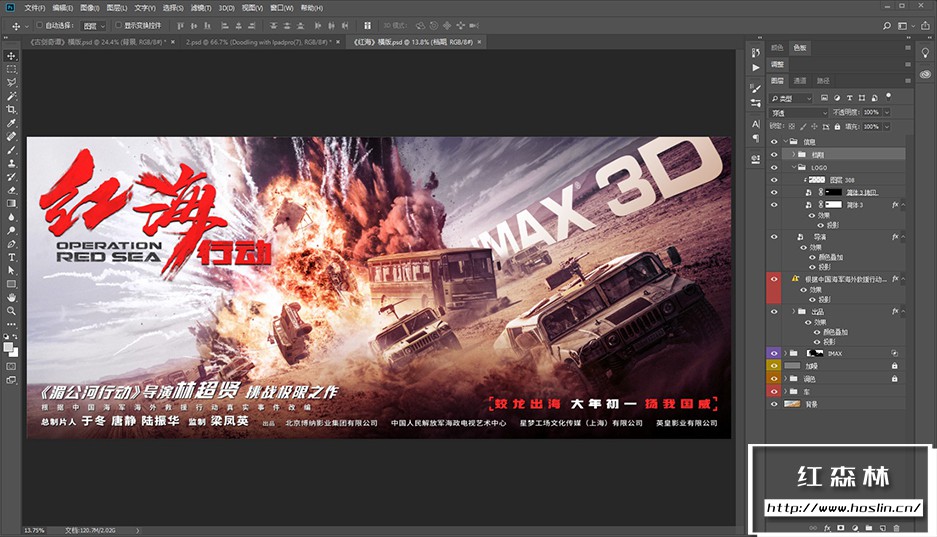Collapse the LOGO layer group
937x537 pixels.
[795, 167]
